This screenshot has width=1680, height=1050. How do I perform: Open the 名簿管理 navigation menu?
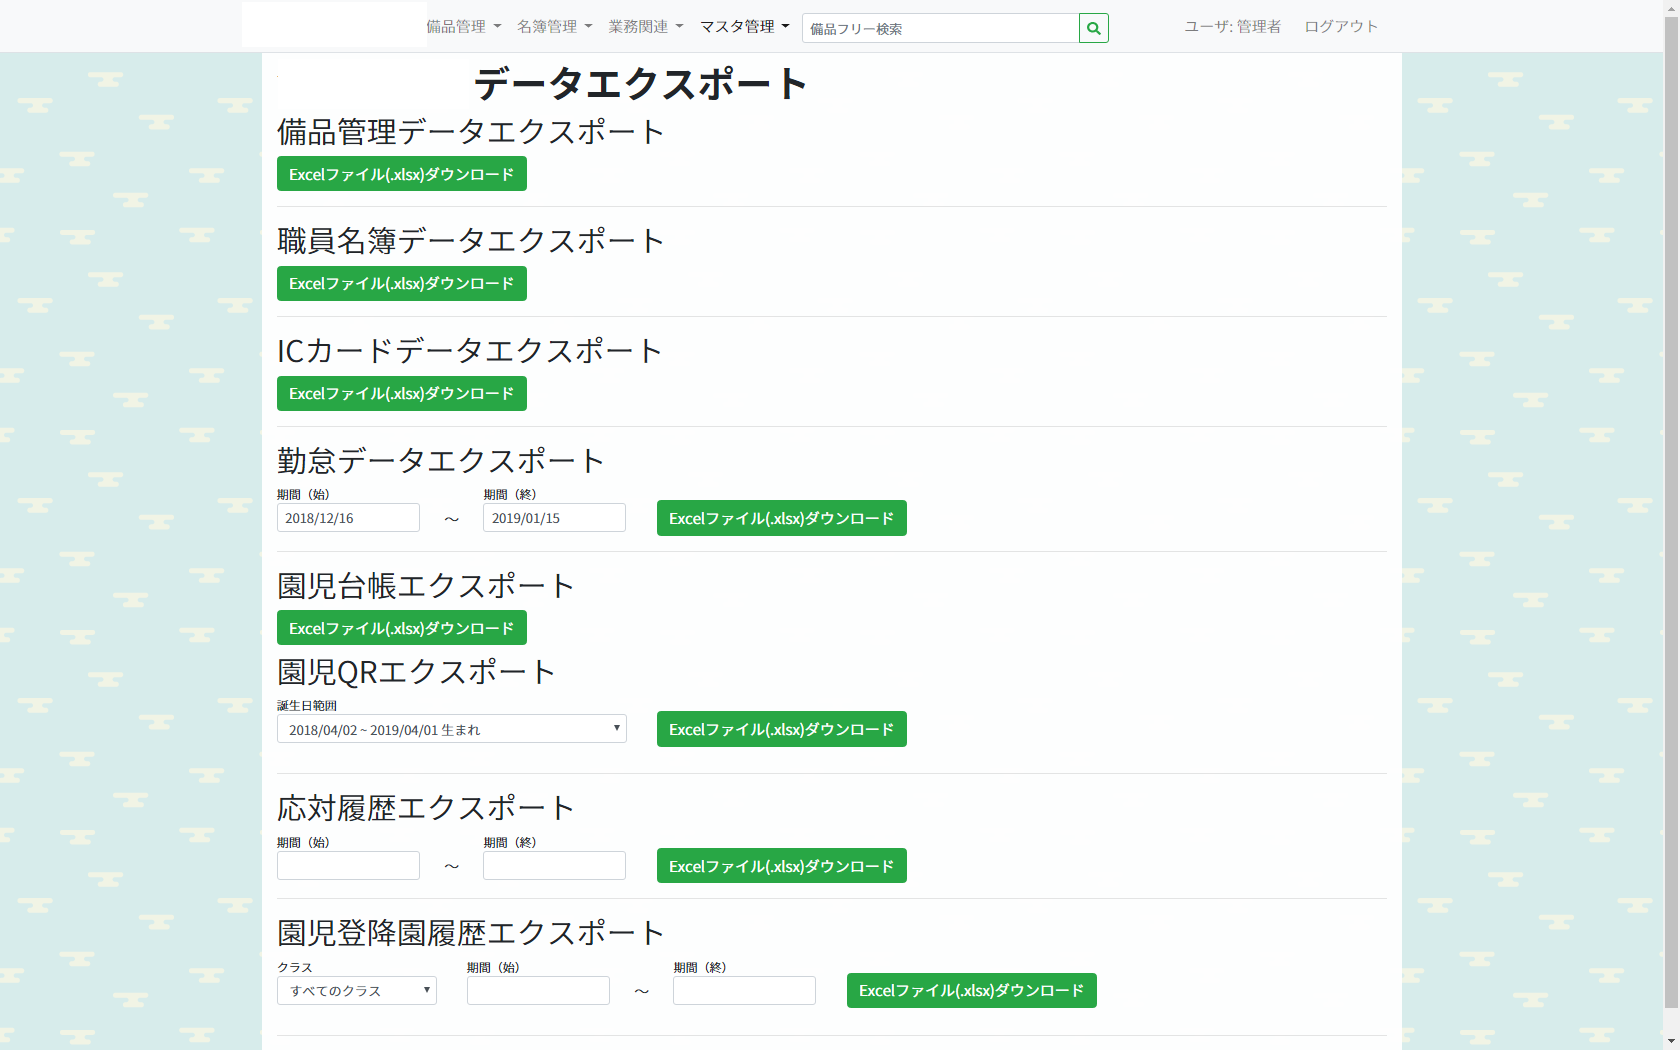click(x=554, y=27)
